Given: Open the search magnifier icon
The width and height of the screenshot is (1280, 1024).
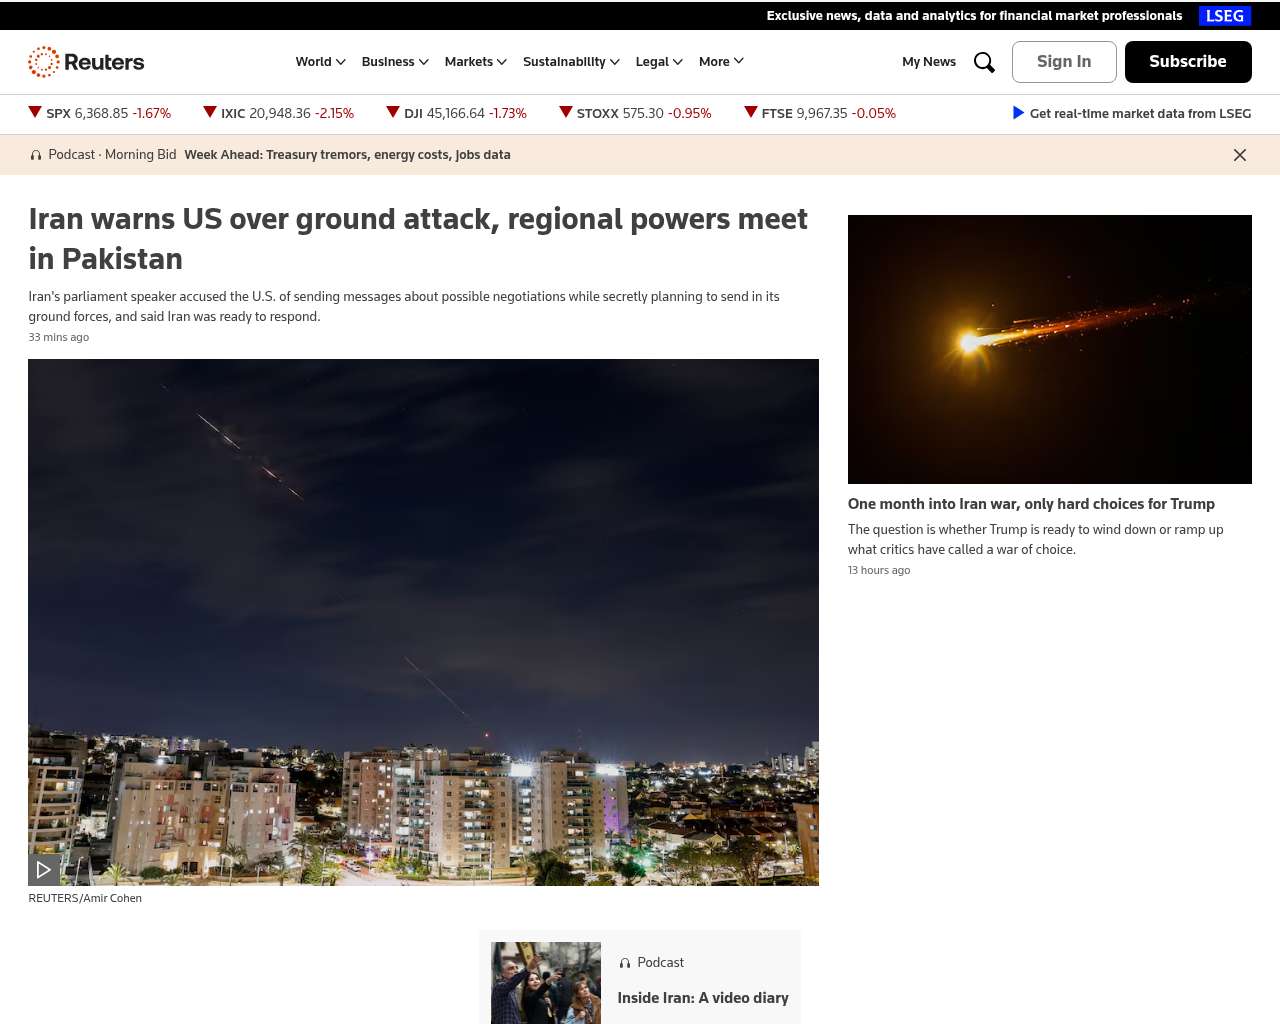Looking at the screenshot, I should 984,62.
